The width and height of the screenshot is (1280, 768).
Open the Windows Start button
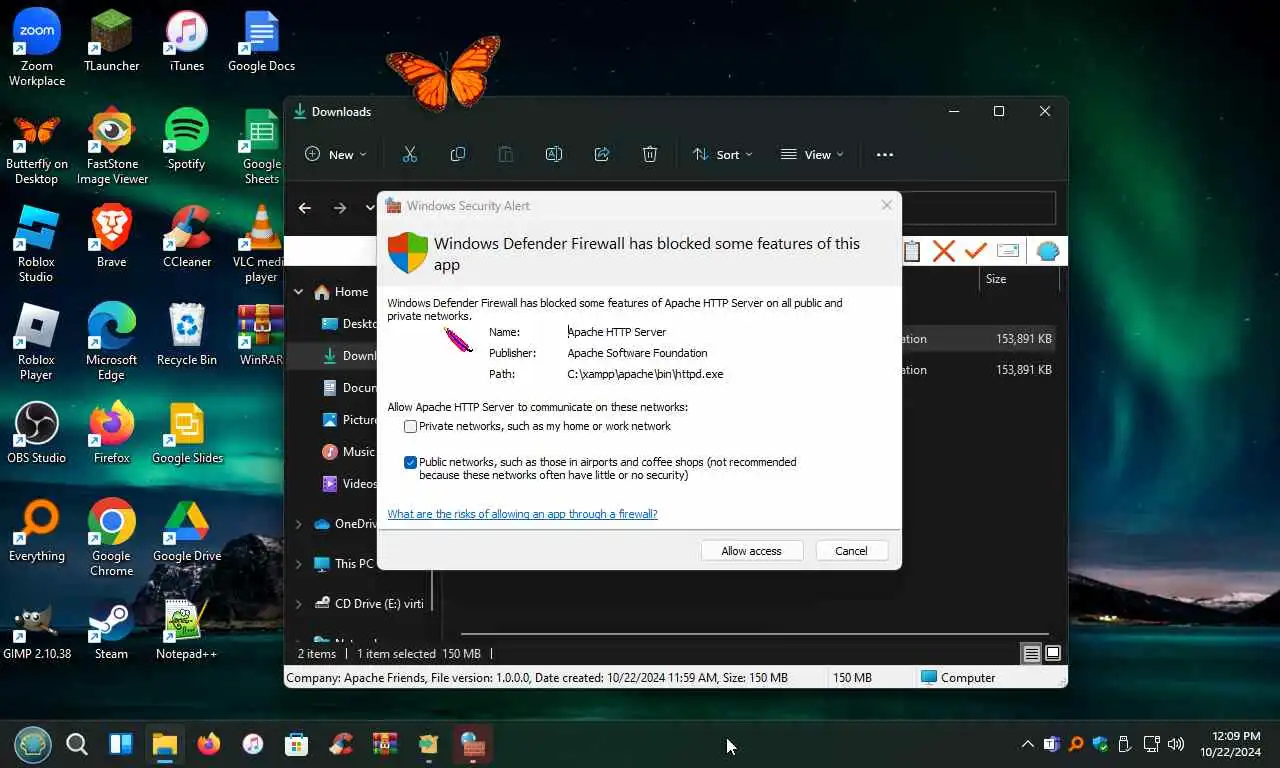click(32, 744)
